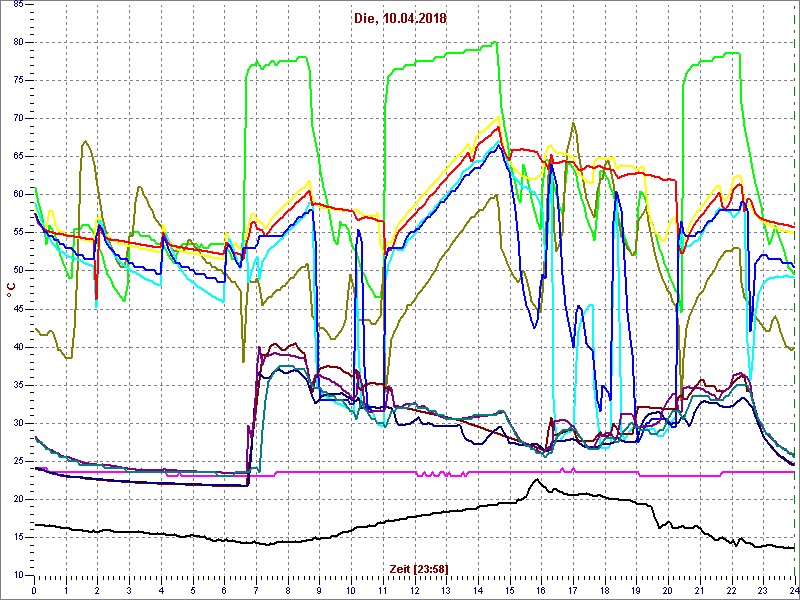
Task: Select the 75 value on temperature axis
Action: [17, 81]
